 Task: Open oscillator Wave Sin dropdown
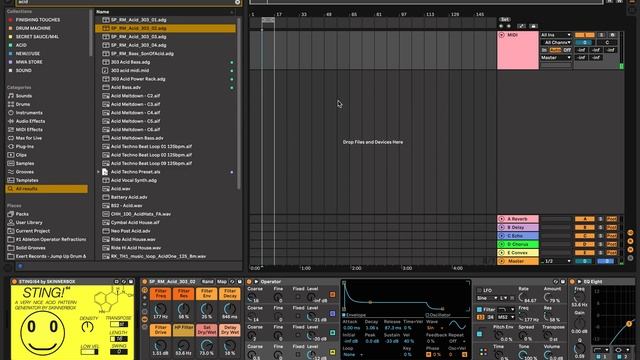[435, 328]
